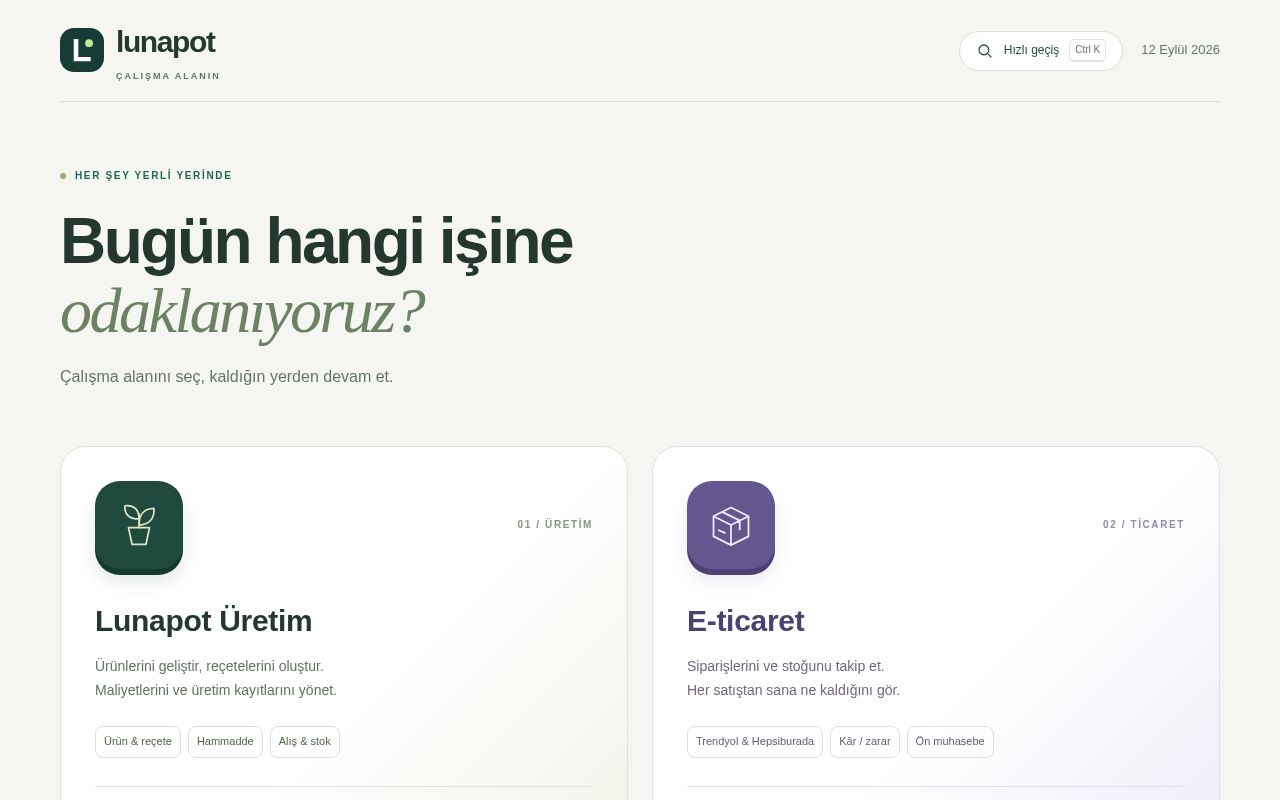1280x800 pixels.
Task: Click the lunapot brand name
Action: 166,42
